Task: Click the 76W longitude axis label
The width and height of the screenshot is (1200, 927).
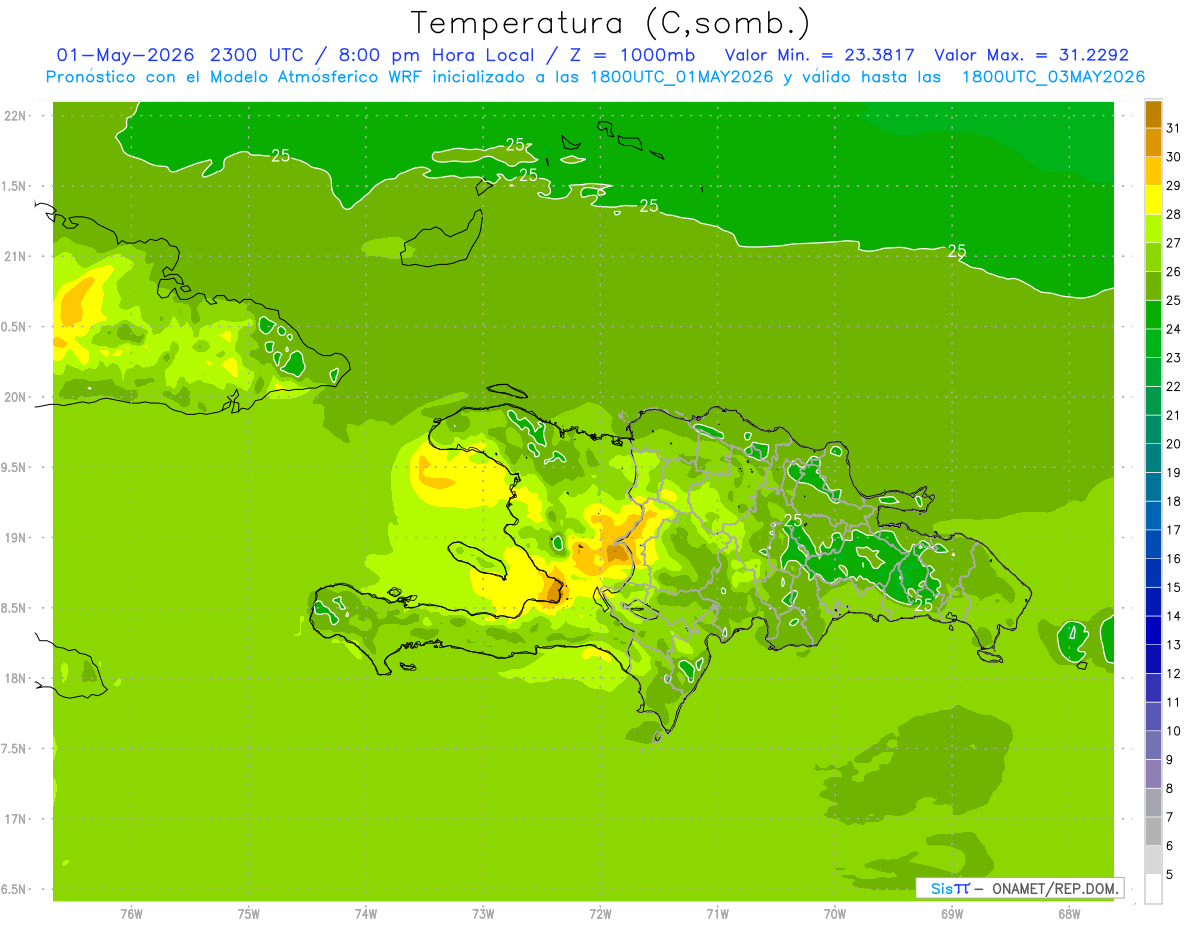Action: [131, 913]
